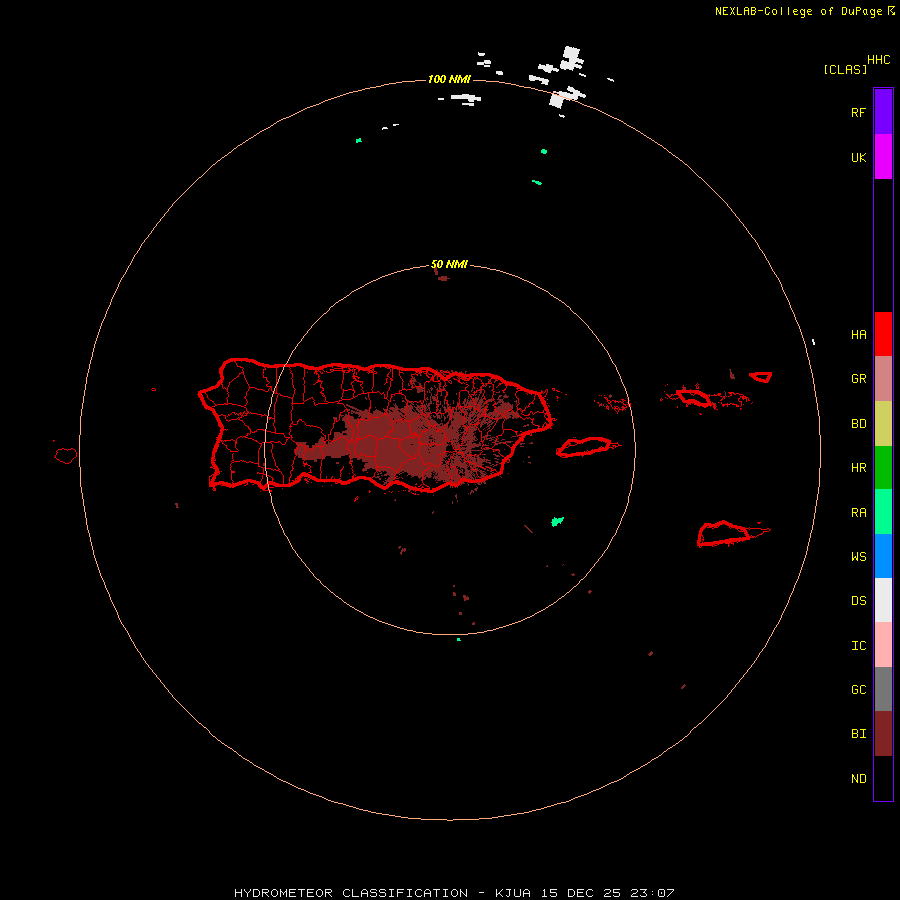900x900 pixels.
Task: Click the [CLAS] legend header
Action: (x=845, y=70)
